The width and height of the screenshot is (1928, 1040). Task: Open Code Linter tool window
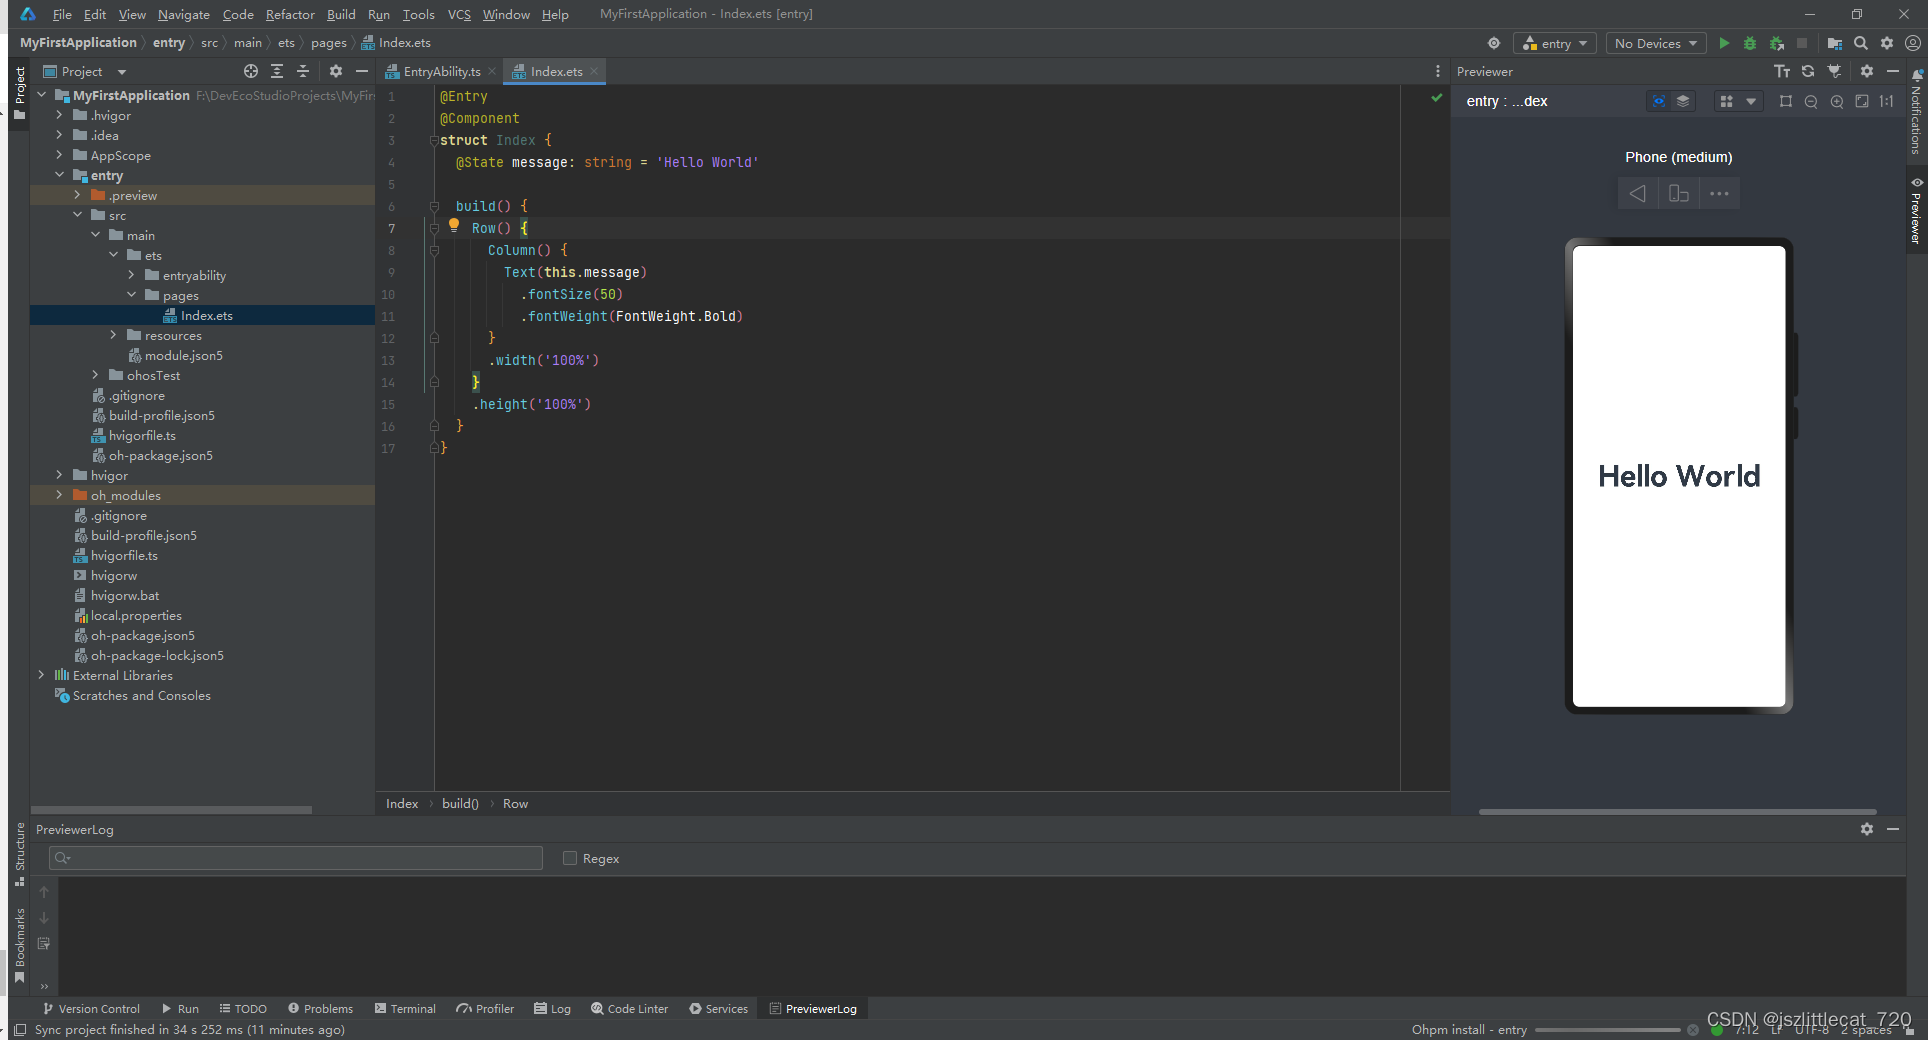pos(629,1009)
